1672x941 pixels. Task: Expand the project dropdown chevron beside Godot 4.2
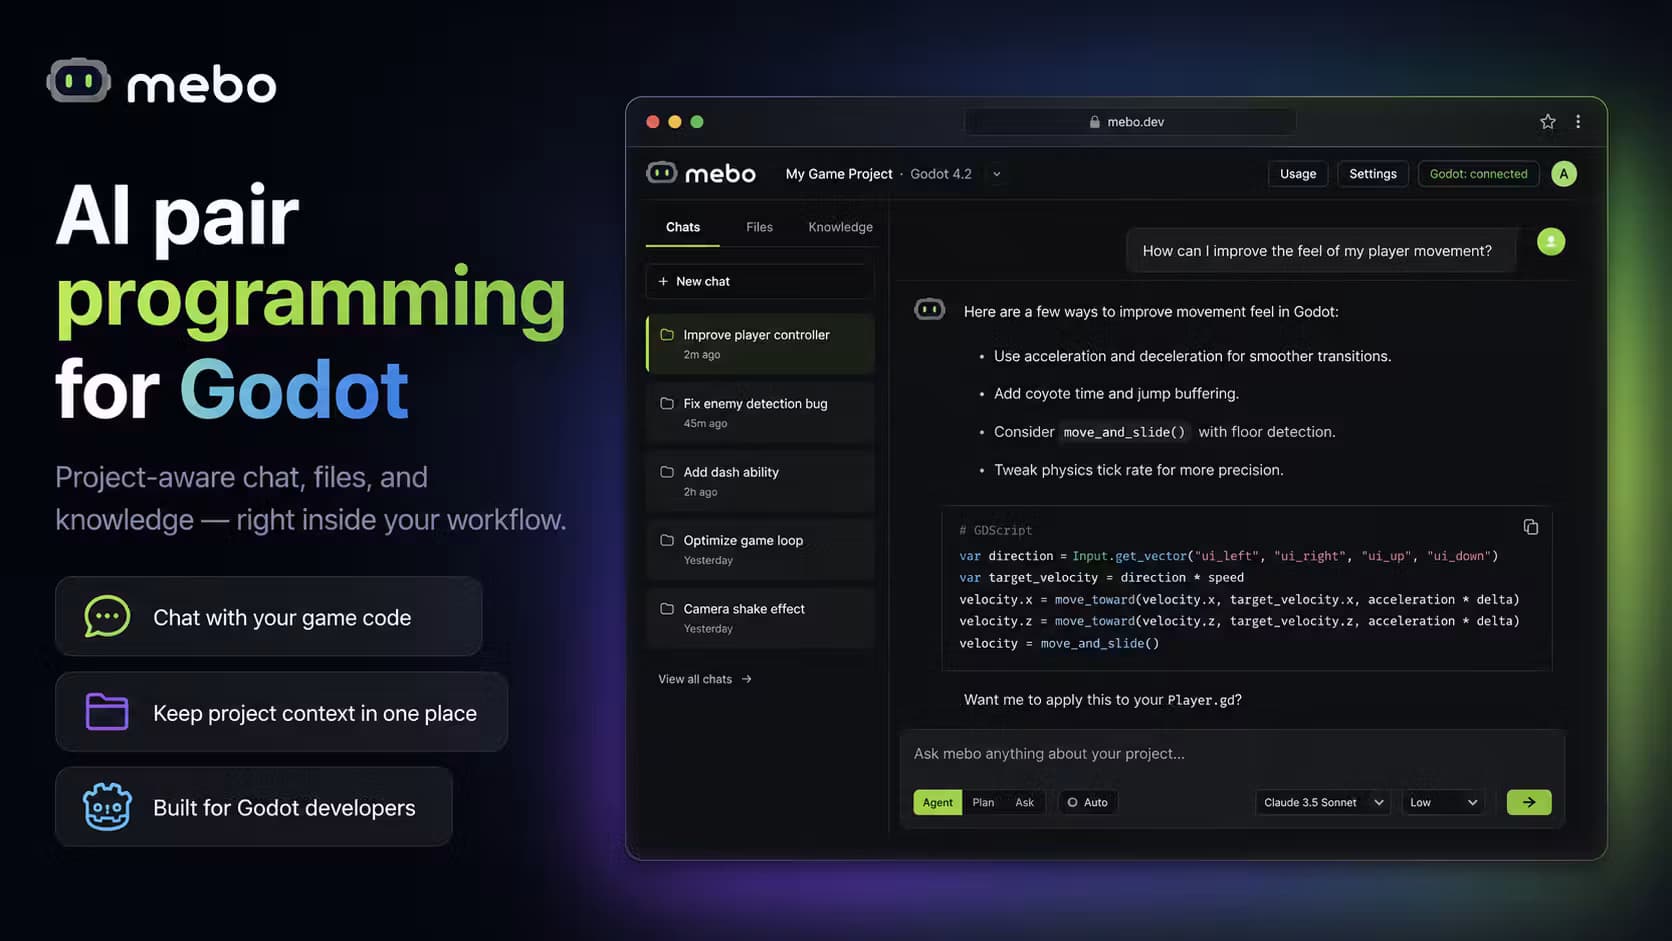click(997, 174)
